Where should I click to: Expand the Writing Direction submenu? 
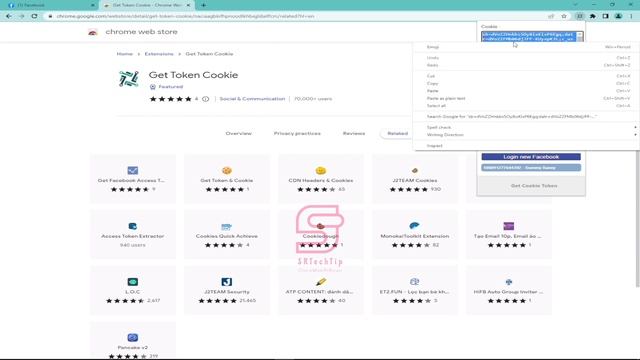click(x=527, y=135)
